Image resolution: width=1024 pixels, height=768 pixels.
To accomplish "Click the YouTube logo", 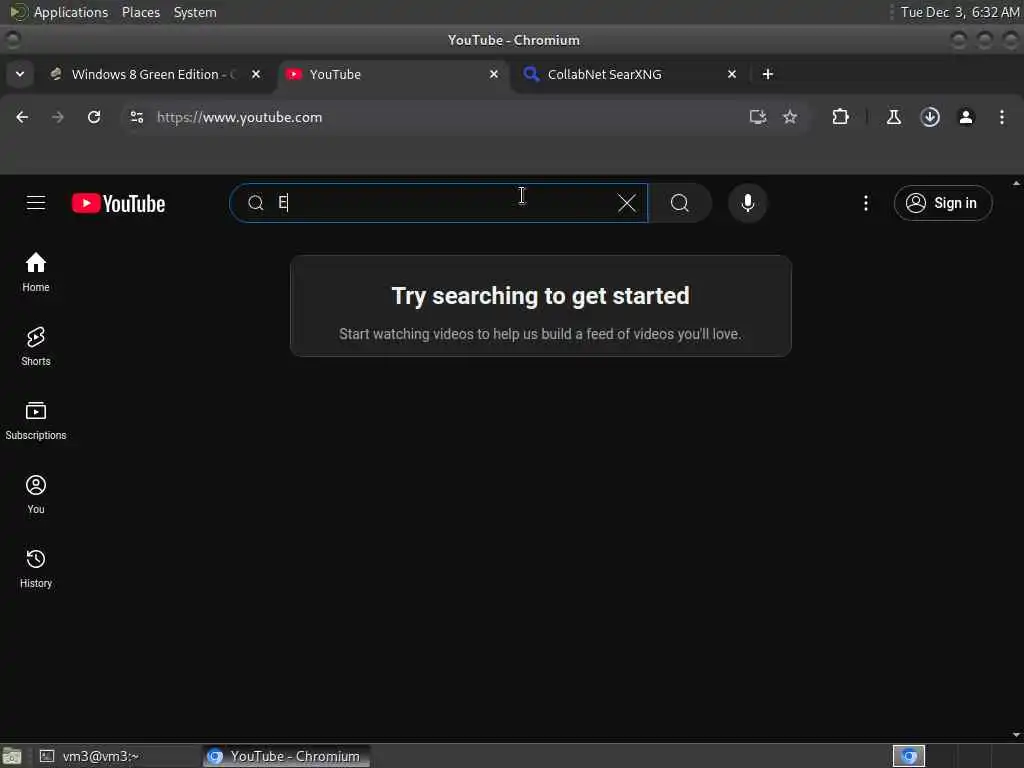I will (118, 203).
